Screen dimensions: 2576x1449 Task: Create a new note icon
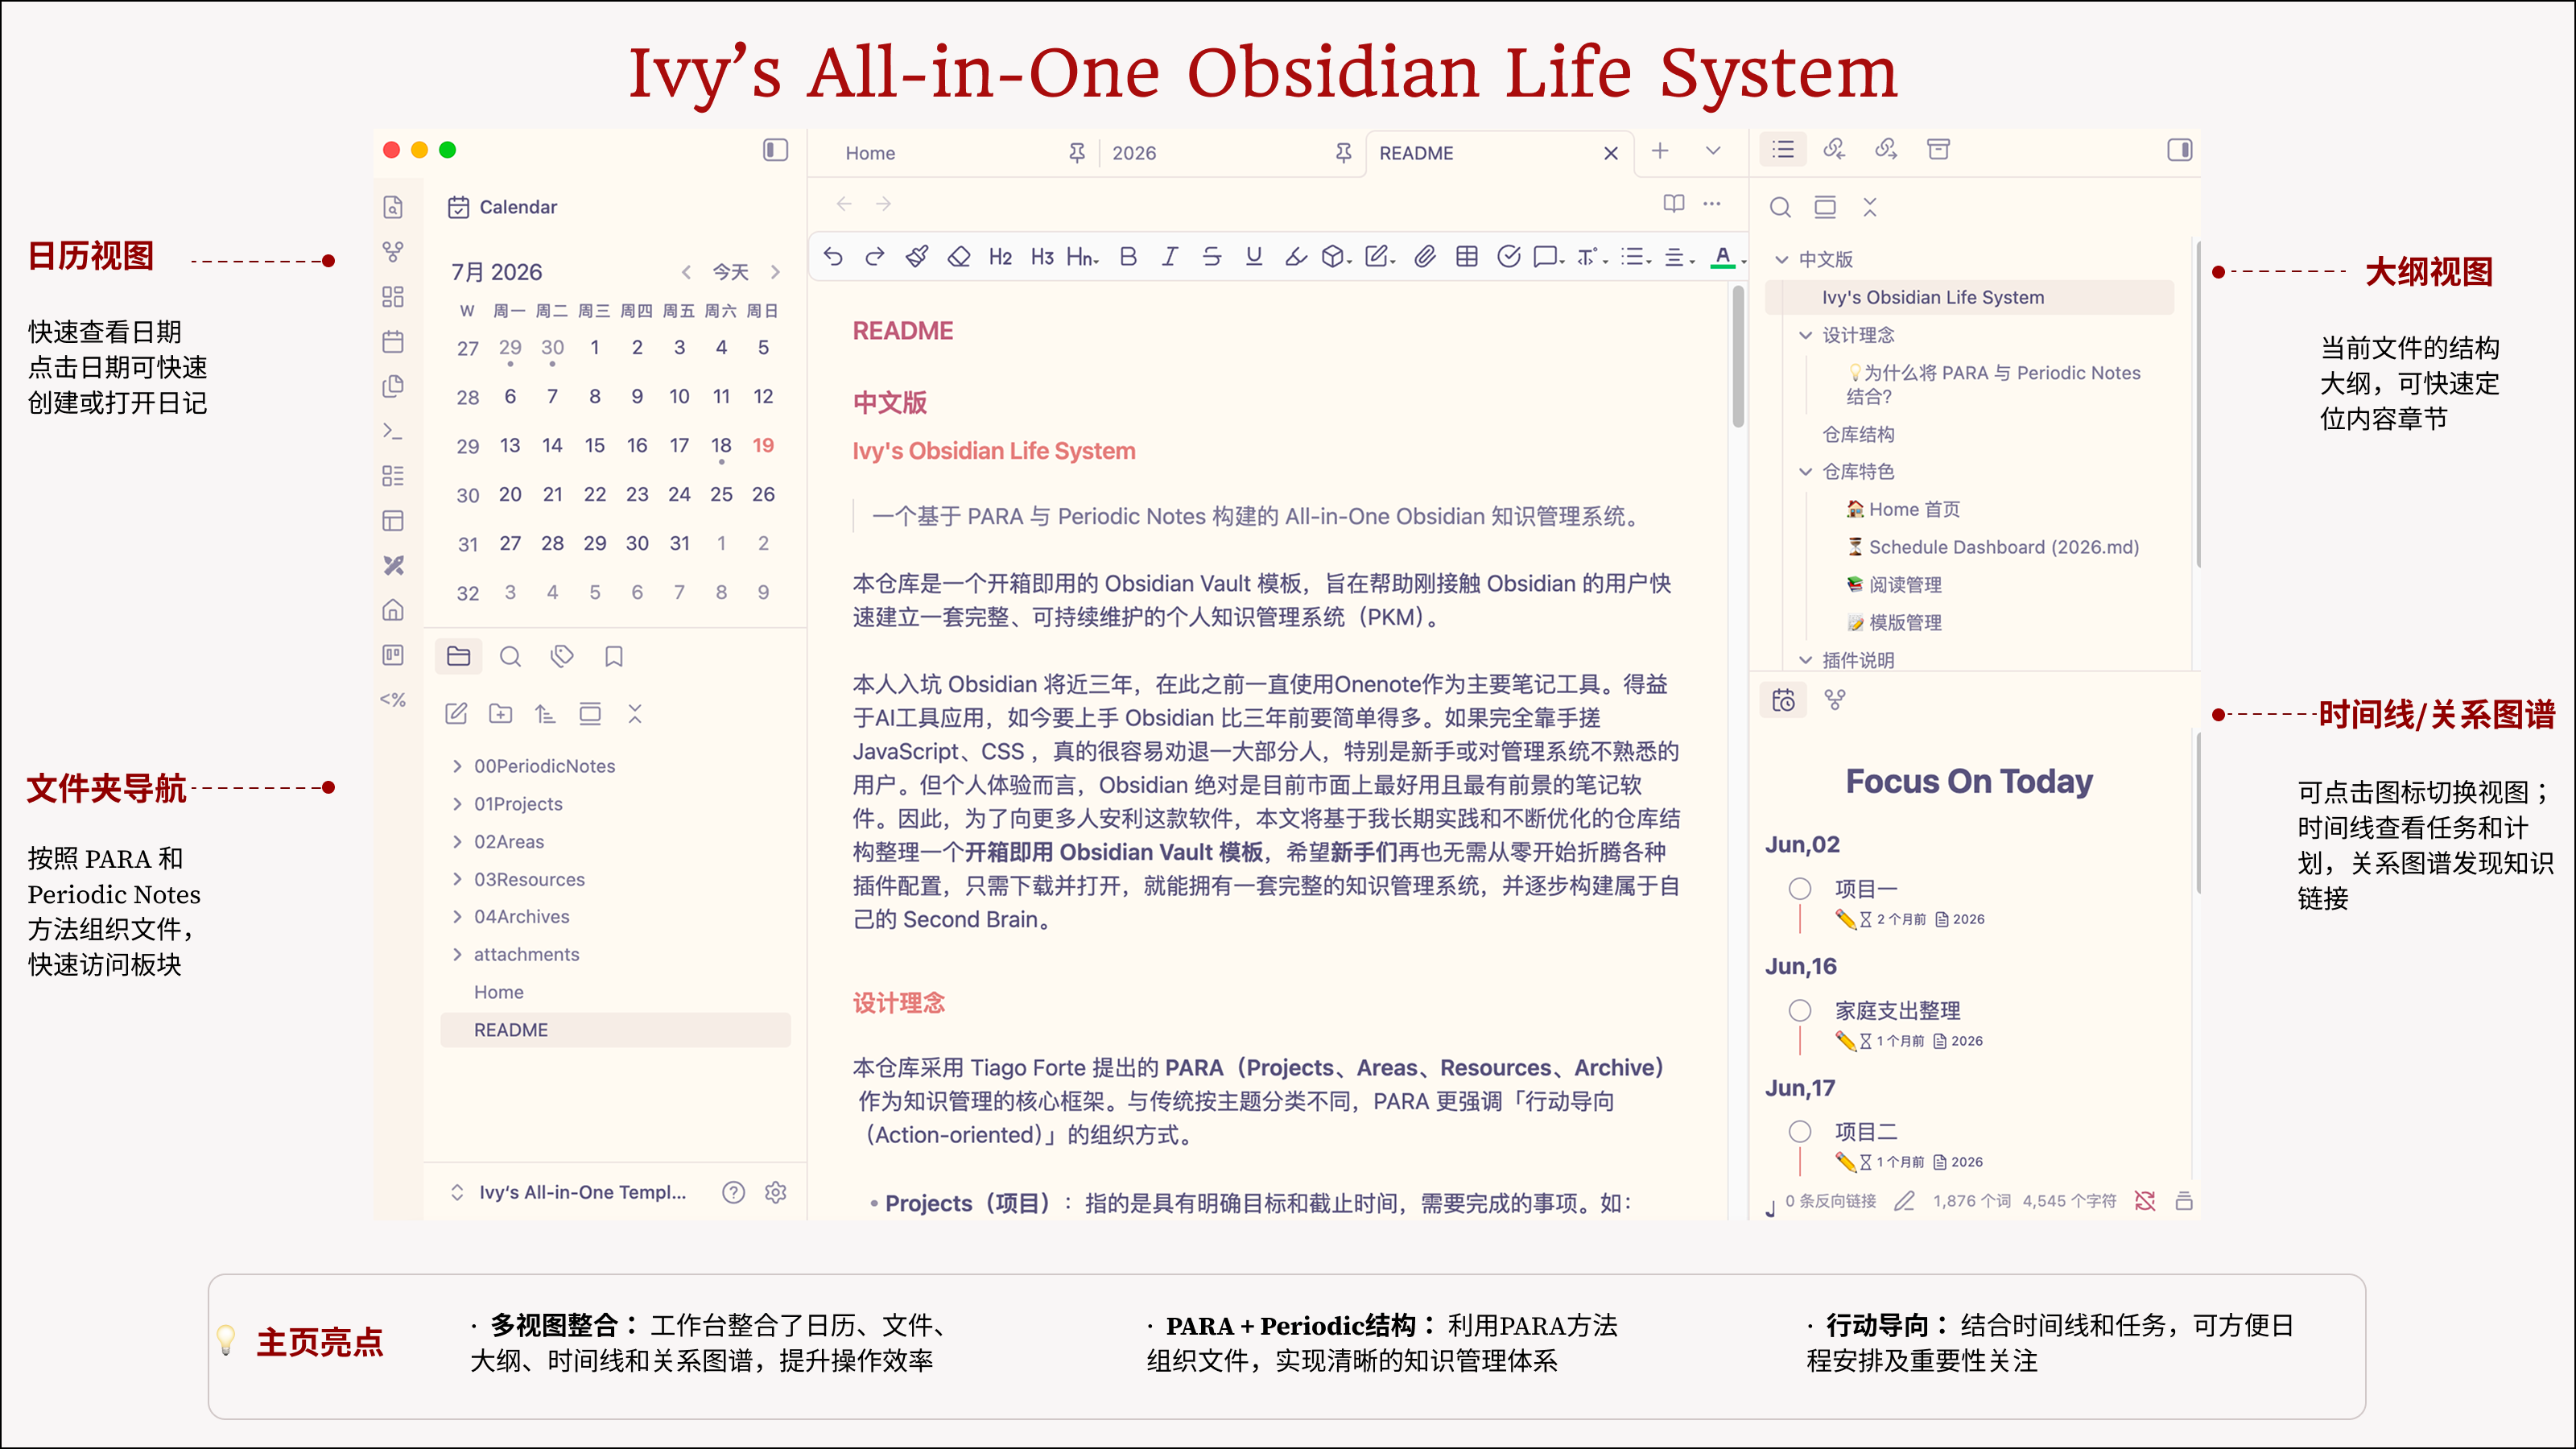[456, 713]
